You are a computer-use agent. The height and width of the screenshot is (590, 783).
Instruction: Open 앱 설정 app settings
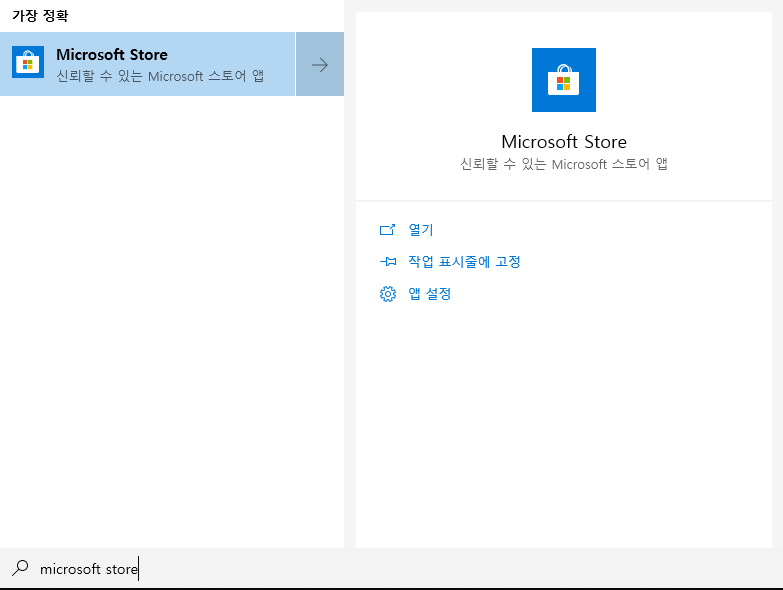430,294
